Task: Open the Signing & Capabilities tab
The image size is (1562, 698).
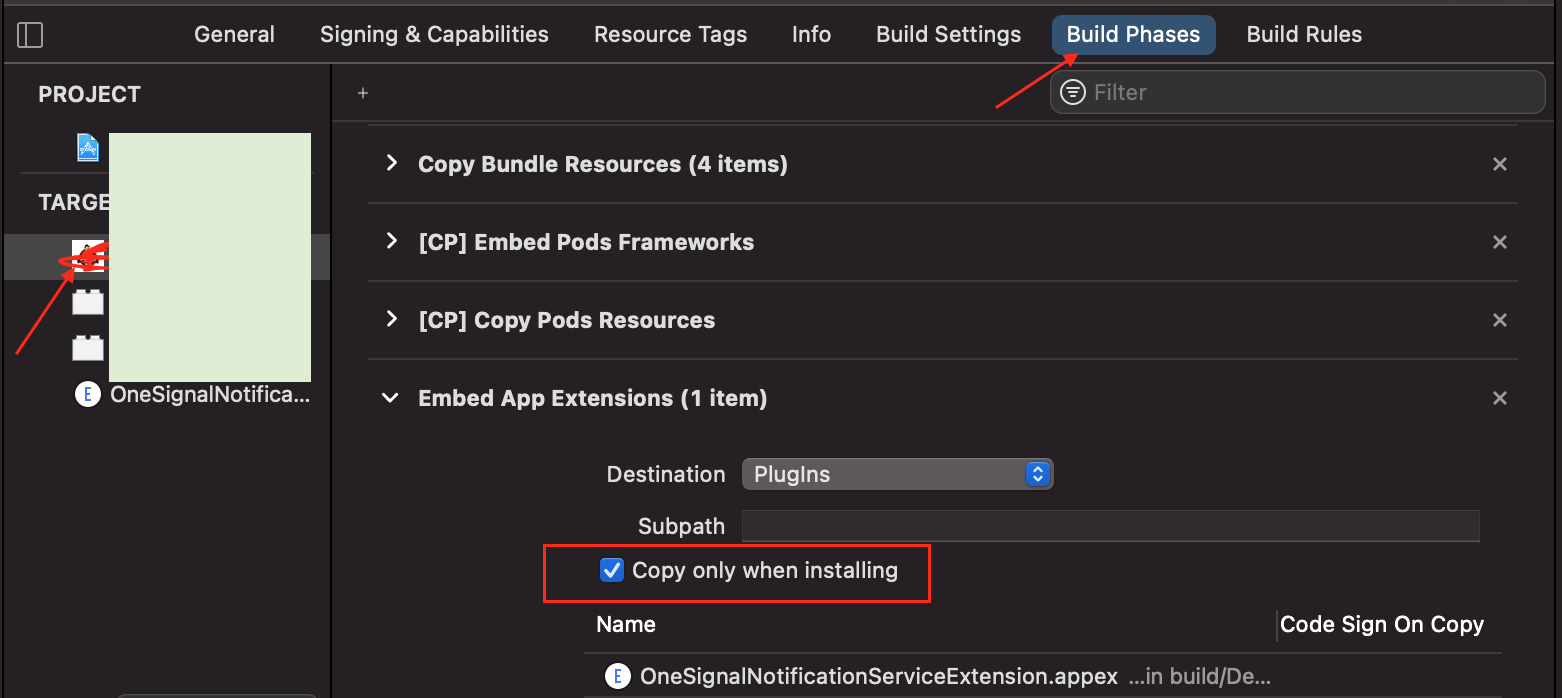Action: tap(434, 34)
